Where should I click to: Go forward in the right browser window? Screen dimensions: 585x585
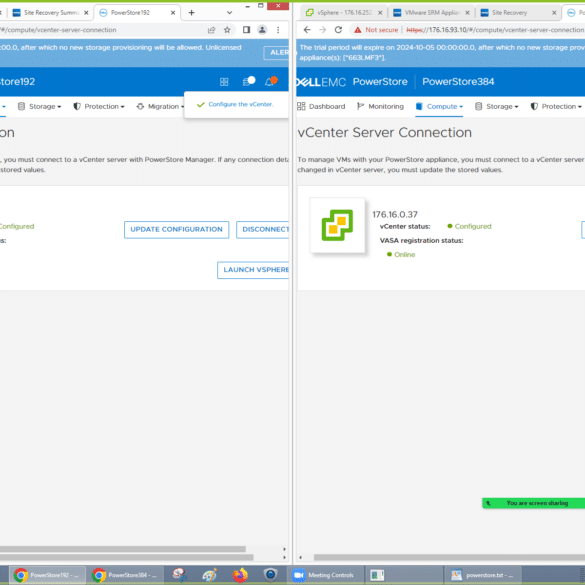323,30
